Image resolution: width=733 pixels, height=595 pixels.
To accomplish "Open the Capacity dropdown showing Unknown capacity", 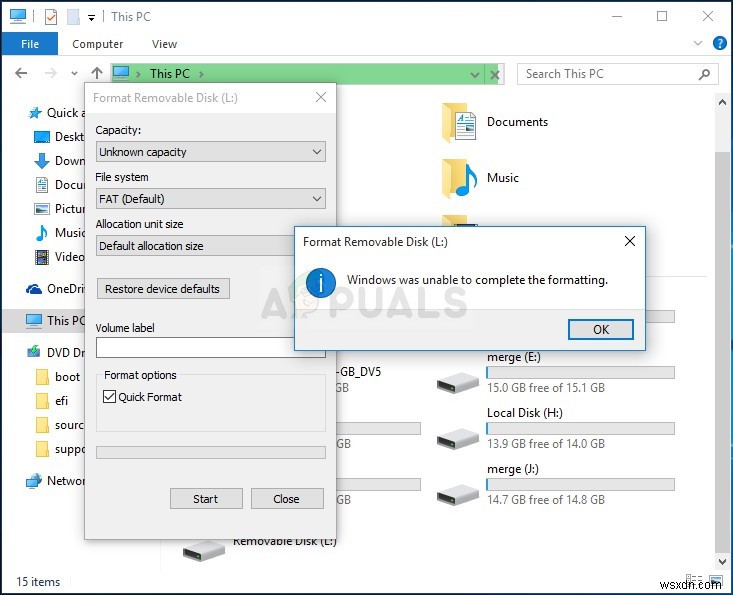I will pos(210,152).
